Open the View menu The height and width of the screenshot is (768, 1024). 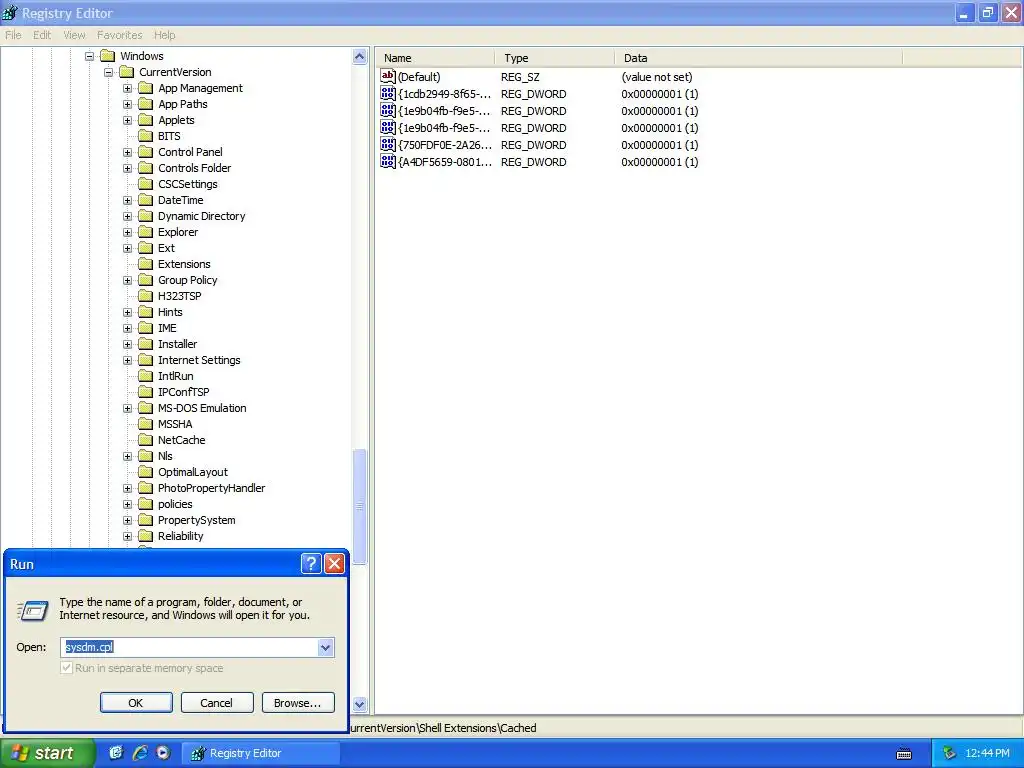(x=74, y=35)
